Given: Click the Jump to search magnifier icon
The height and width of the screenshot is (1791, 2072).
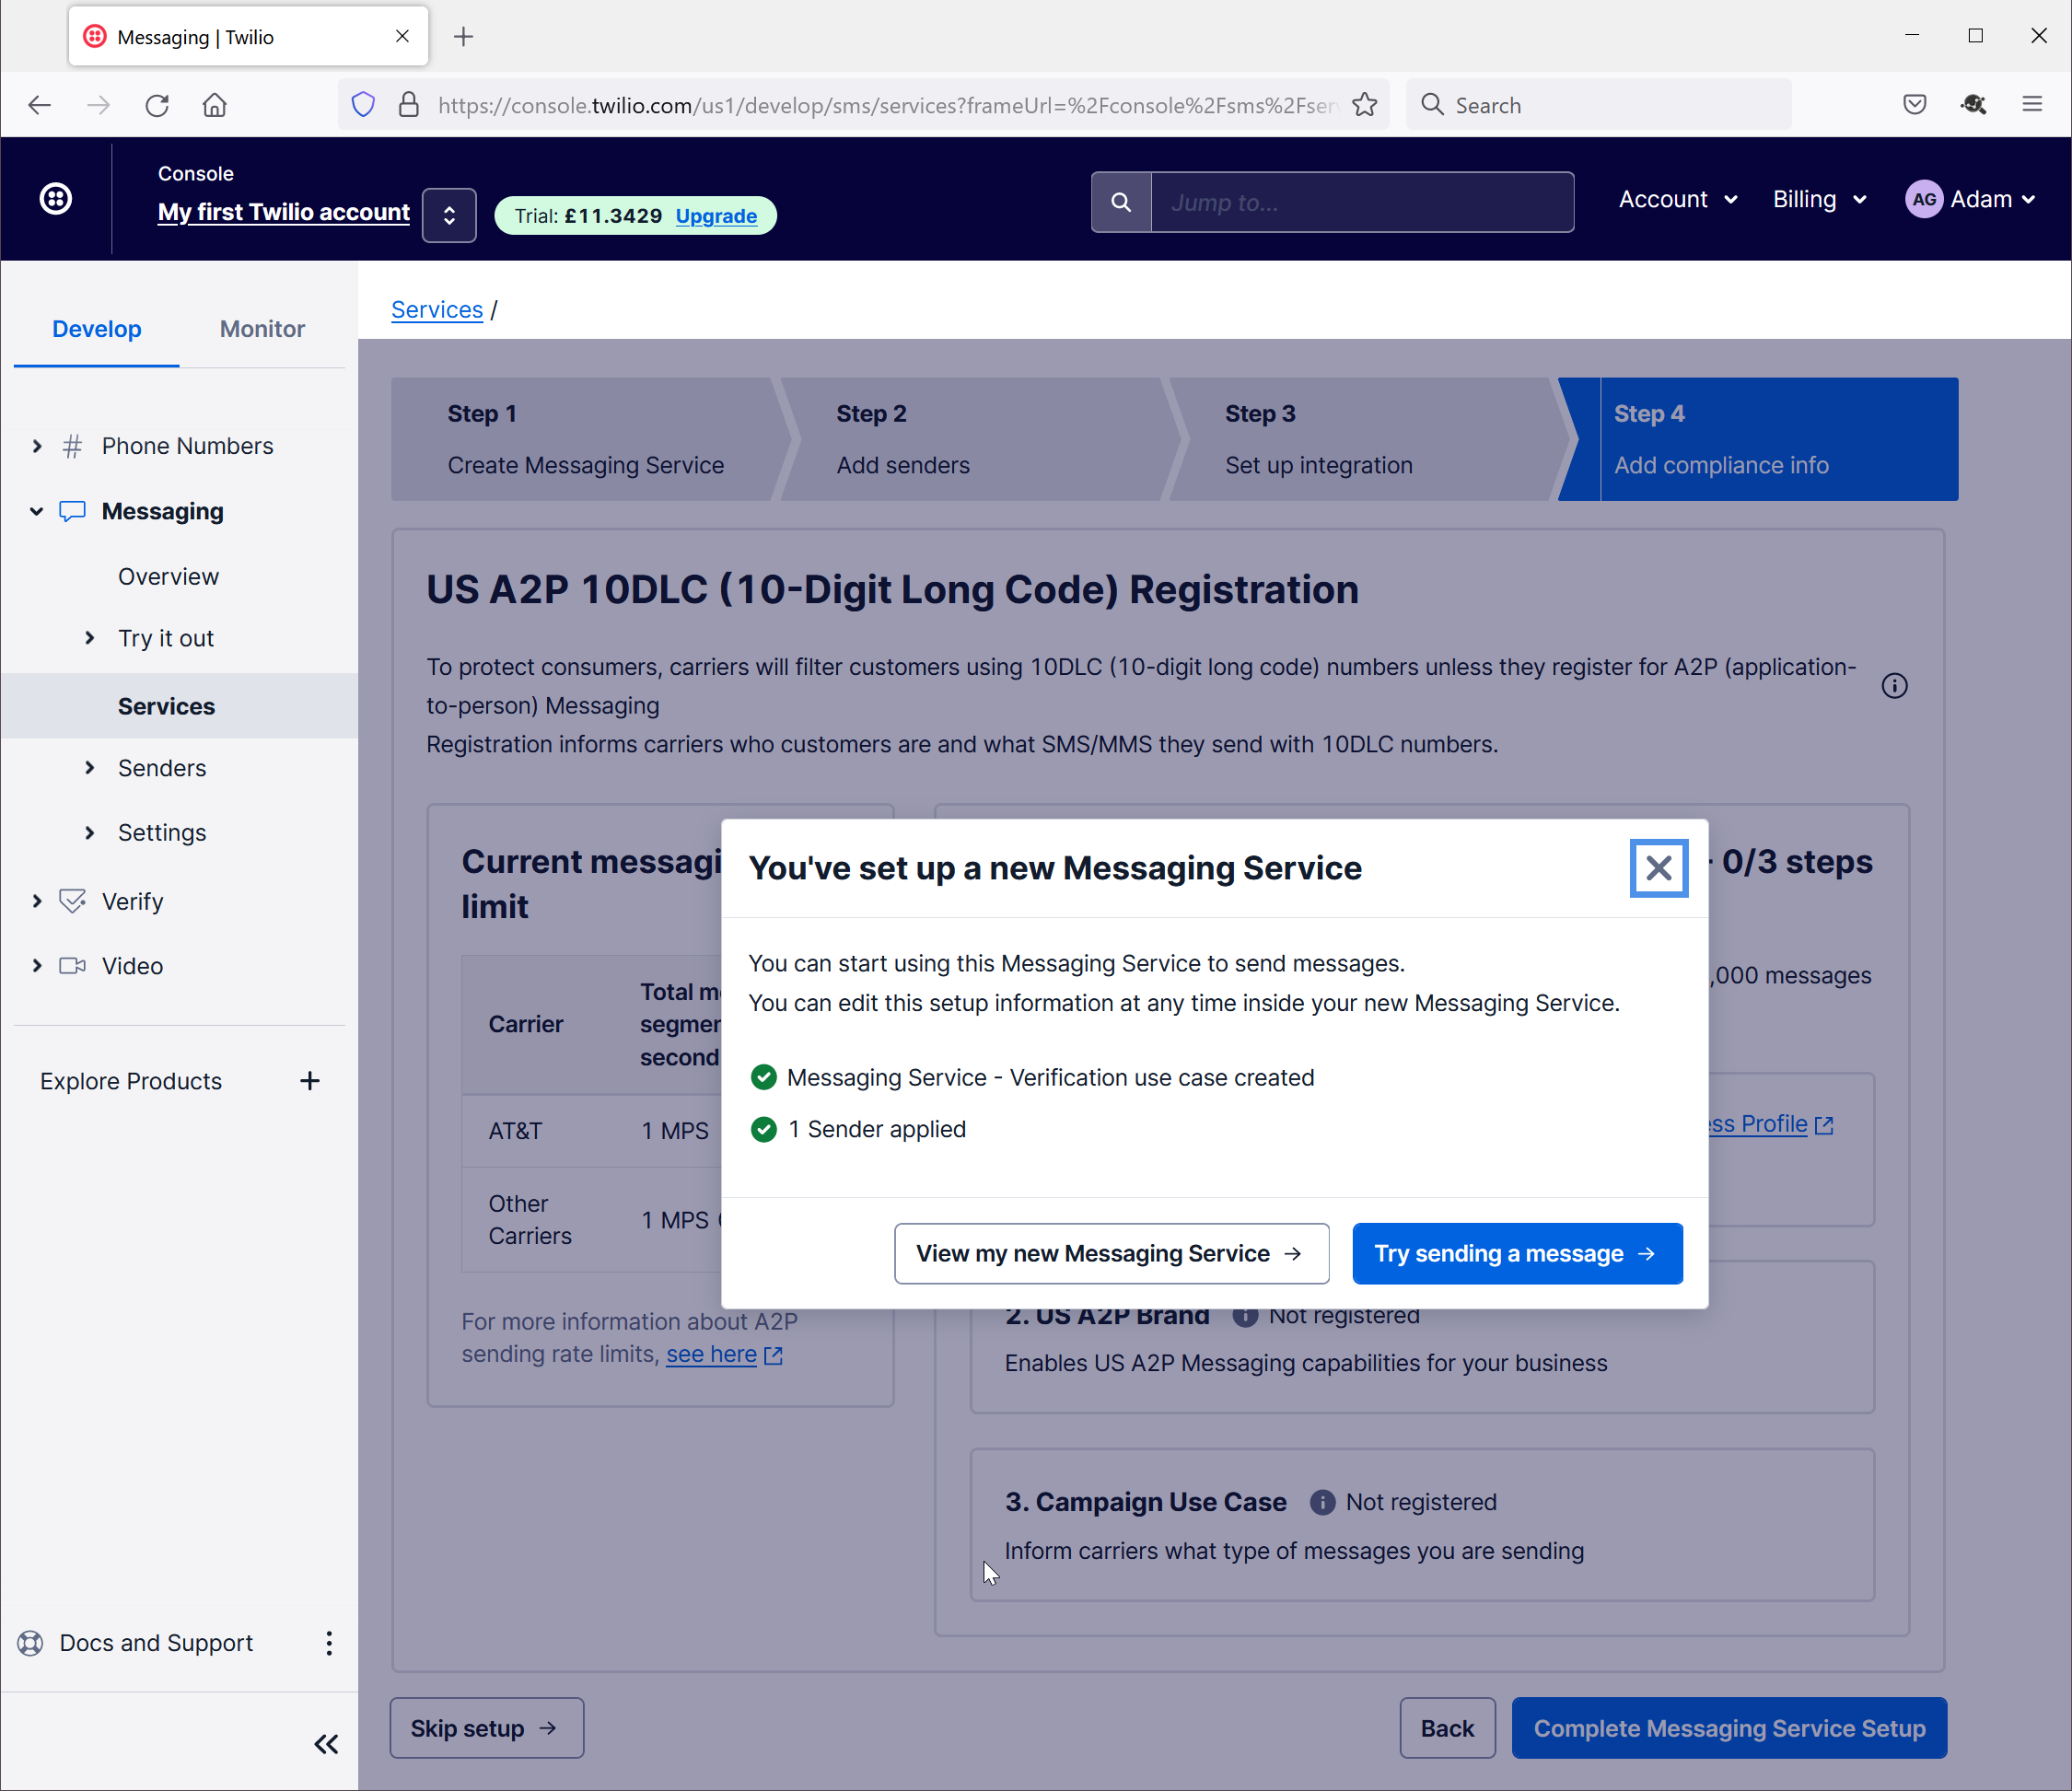Looking at the screenshot, I should [x=1121, y=203].
